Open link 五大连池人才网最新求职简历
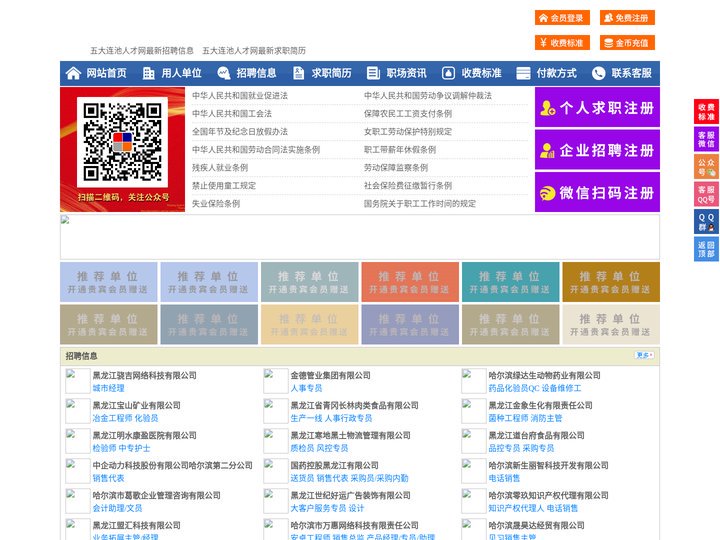The image size is (720, 540). tap(254, 51)
